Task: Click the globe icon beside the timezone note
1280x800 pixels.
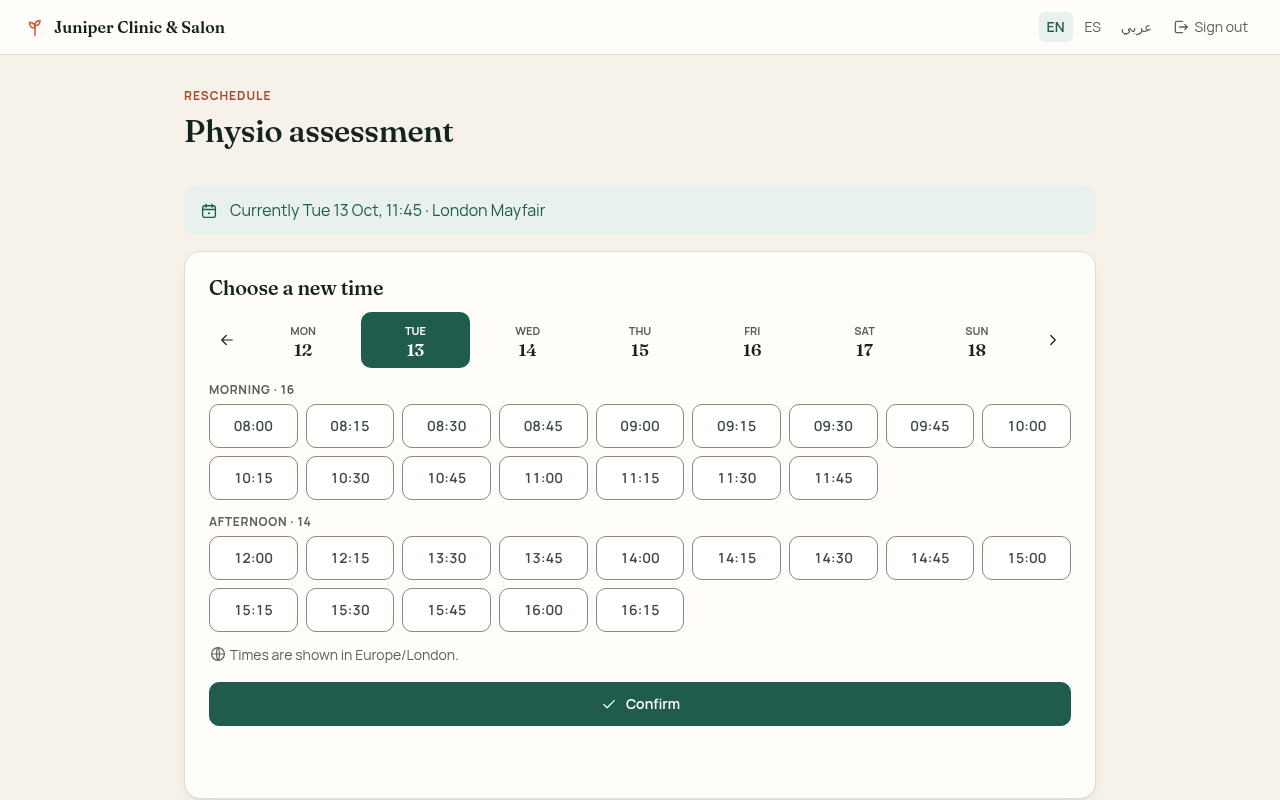Action: point(217,655)
